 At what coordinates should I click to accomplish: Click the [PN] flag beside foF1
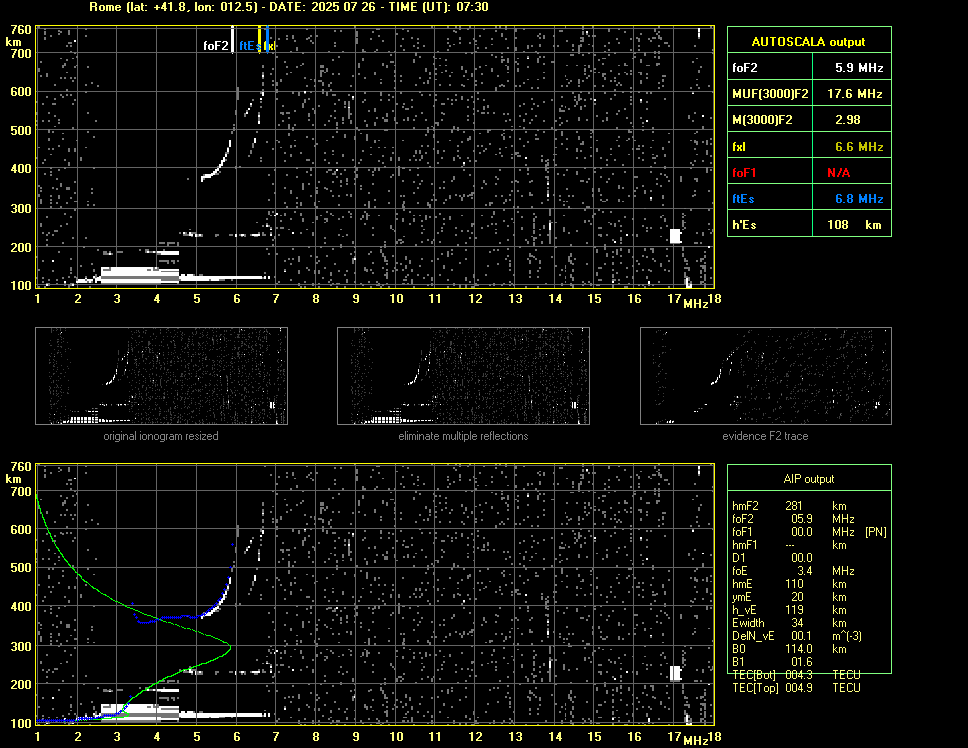click(875, 532)
